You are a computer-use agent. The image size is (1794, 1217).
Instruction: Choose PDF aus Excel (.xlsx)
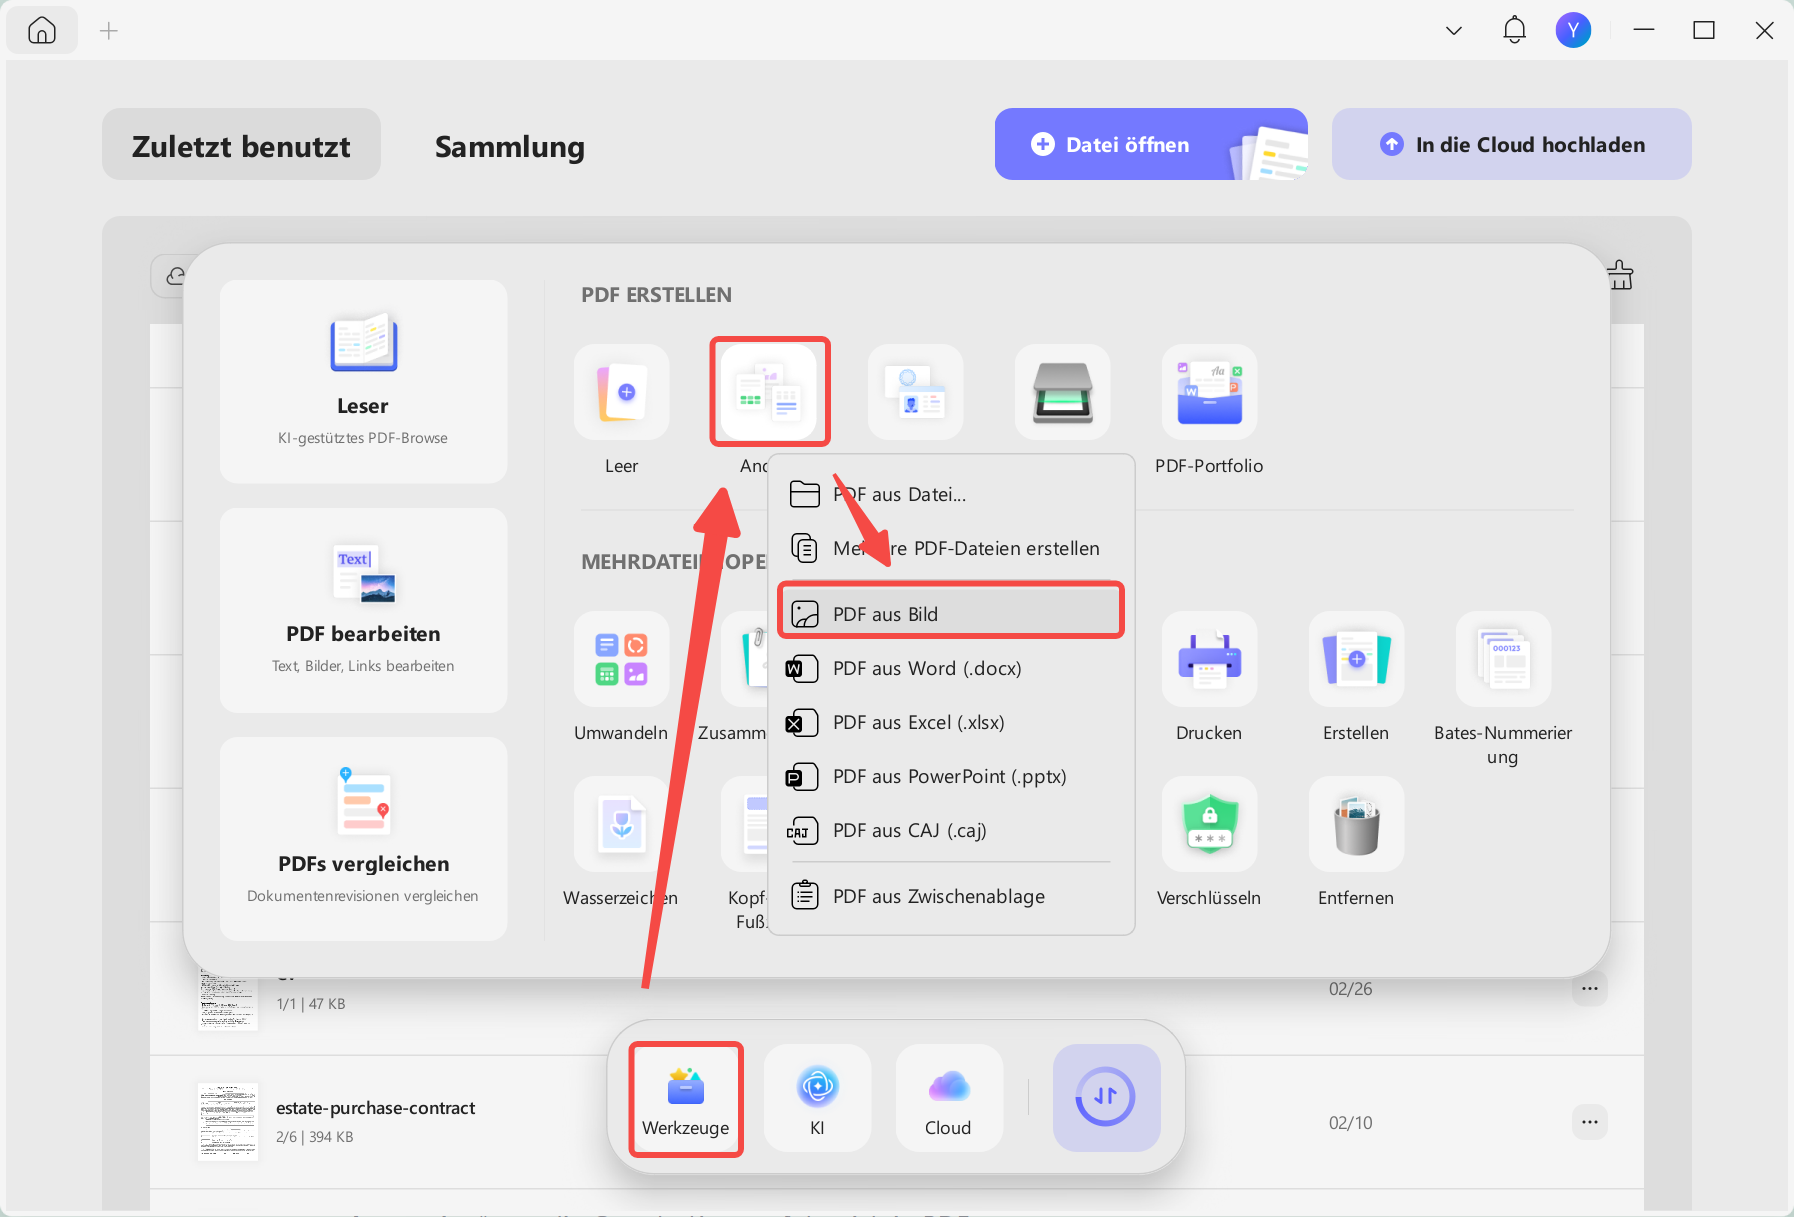[x=951, y=722]
